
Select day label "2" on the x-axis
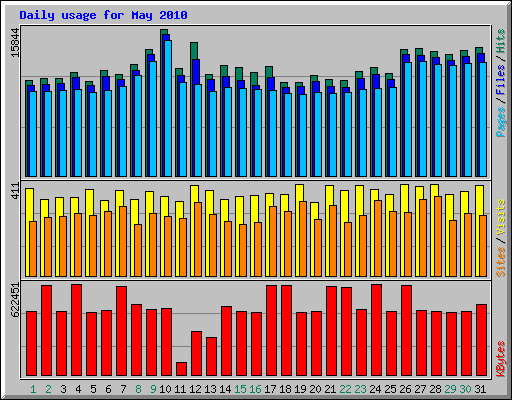[x=48, y=389]
